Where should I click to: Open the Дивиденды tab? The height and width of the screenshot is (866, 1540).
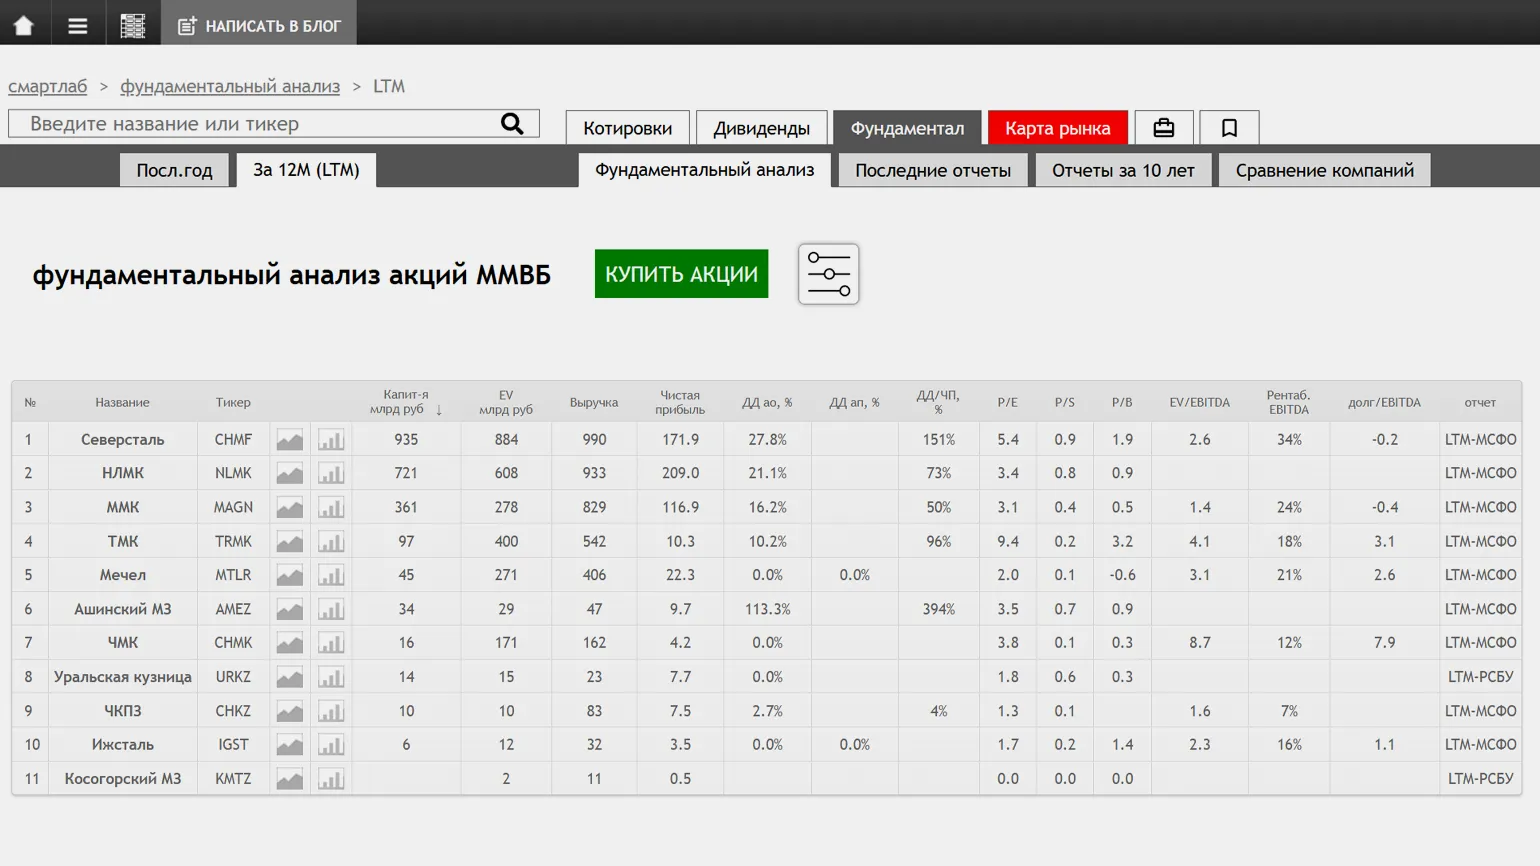coord(761,128)
